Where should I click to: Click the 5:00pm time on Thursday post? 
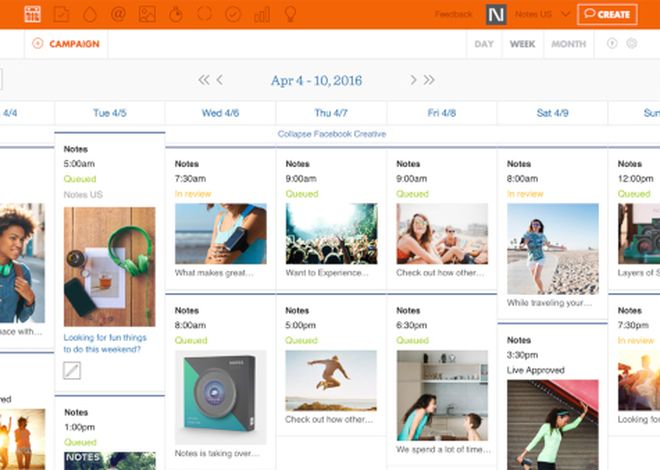(x=301, y=325)
